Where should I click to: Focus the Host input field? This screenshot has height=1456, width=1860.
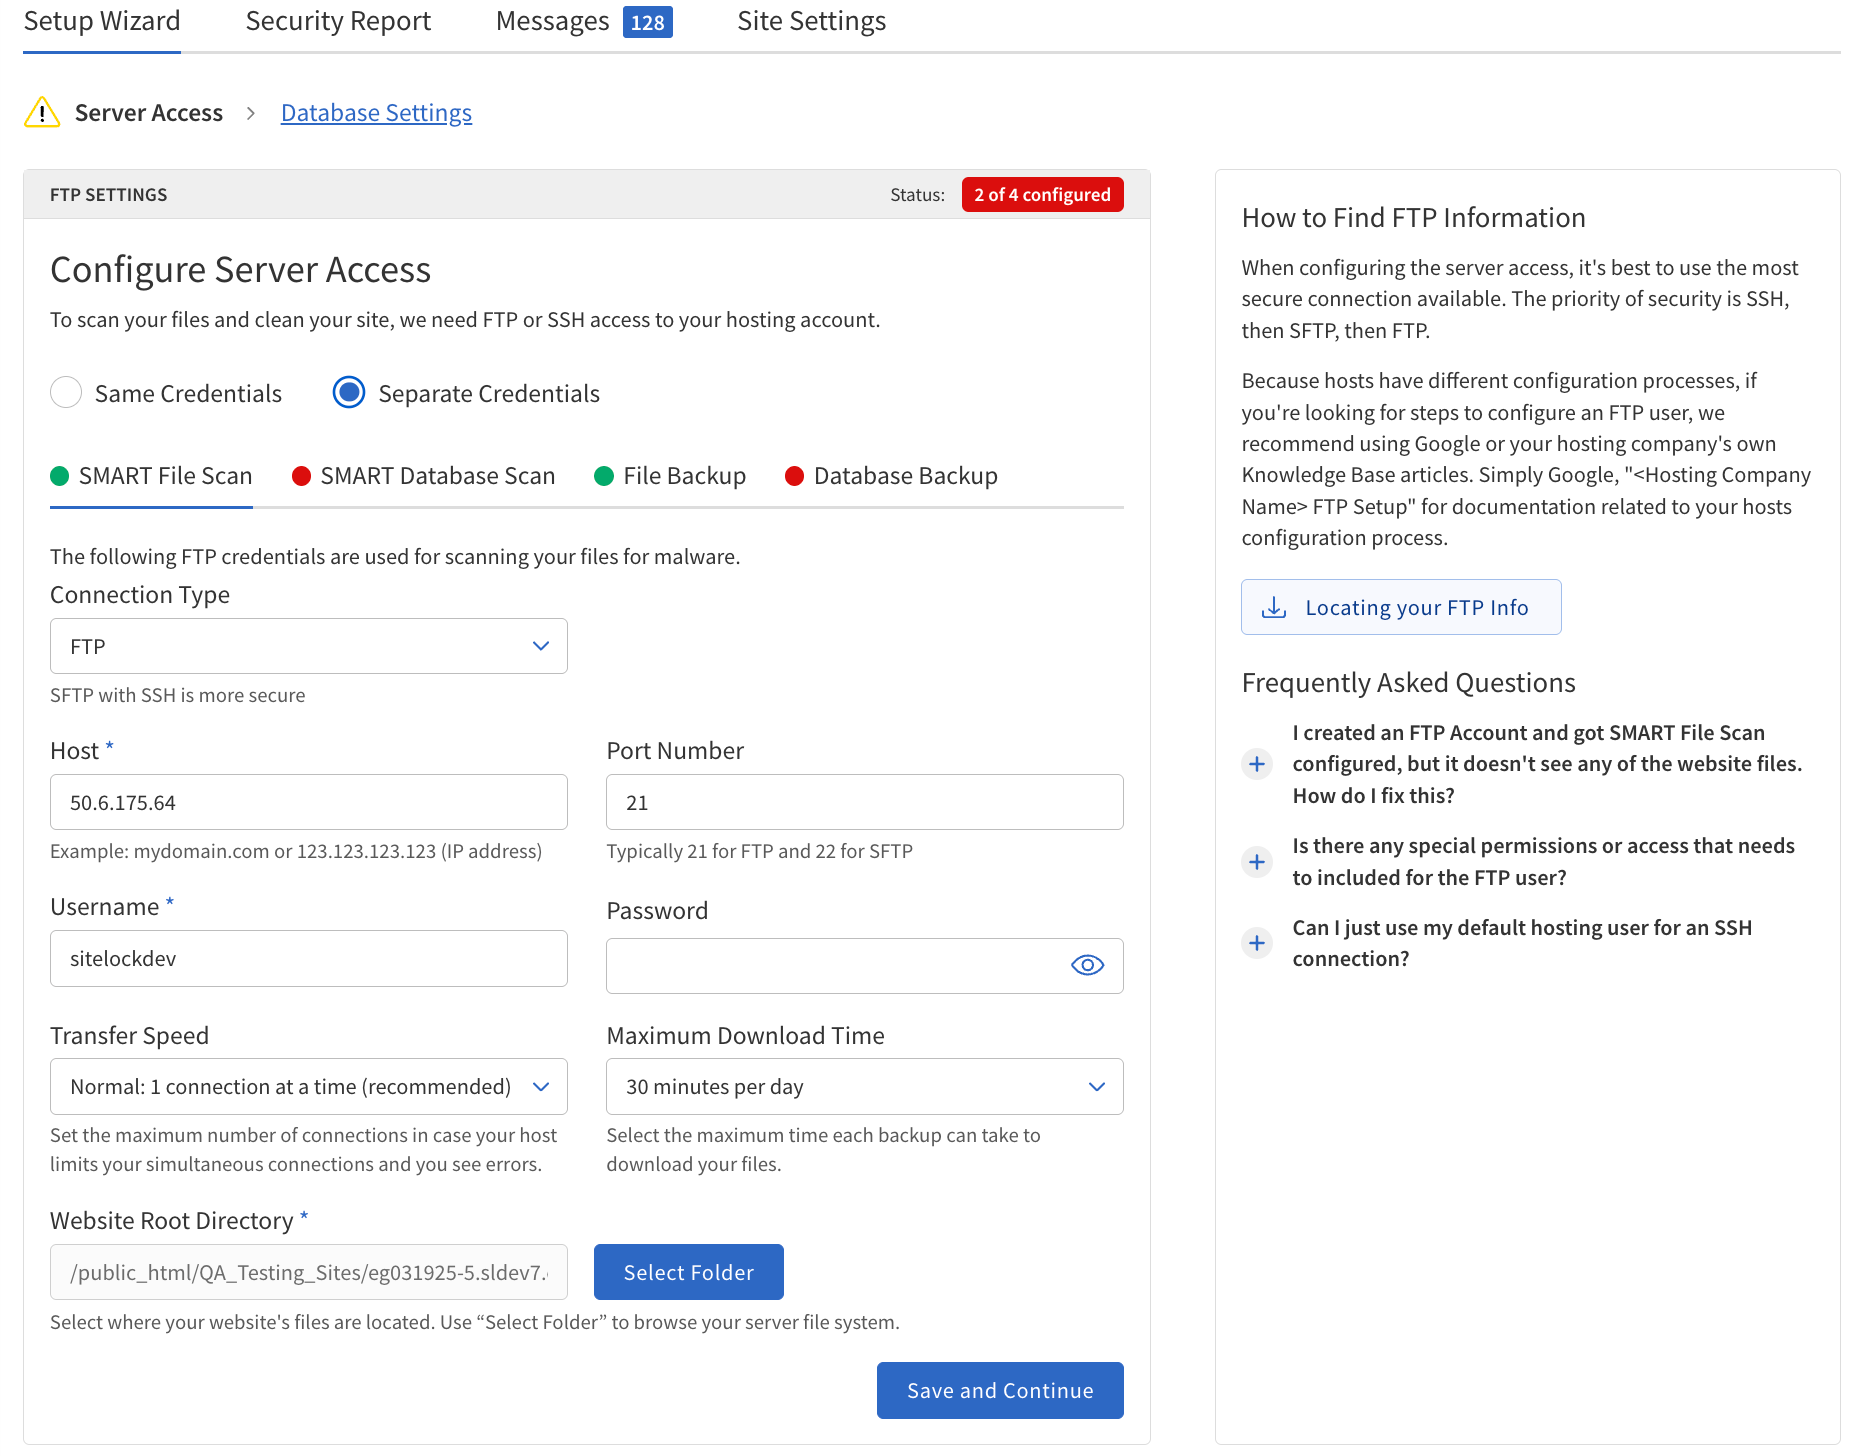(308, 802)
